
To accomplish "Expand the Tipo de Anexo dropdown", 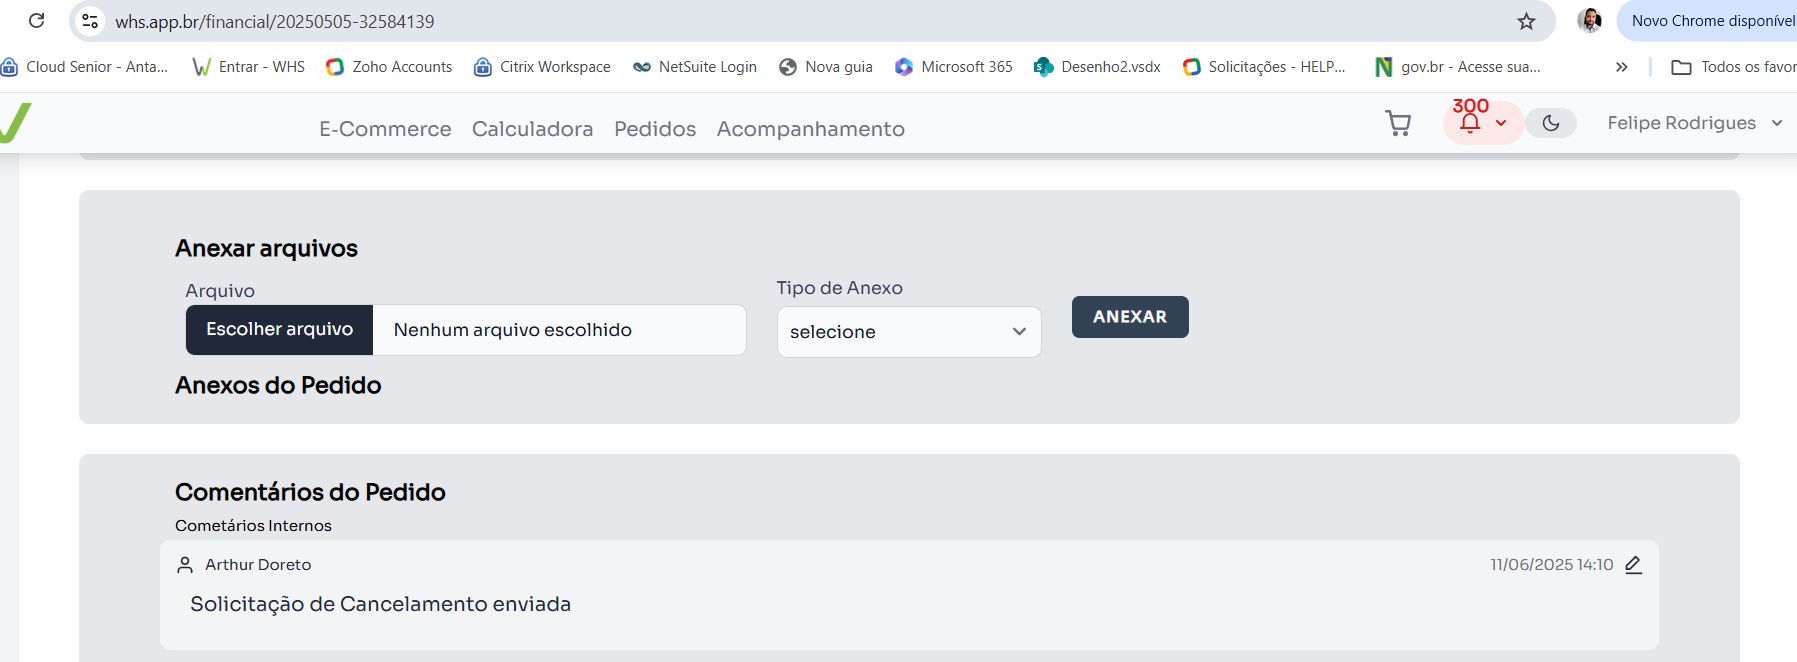I will 908,332.
